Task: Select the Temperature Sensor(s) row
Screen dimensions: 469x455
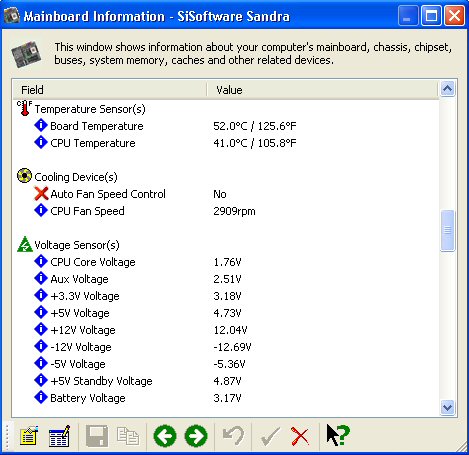Action: (x=90, y=109)
